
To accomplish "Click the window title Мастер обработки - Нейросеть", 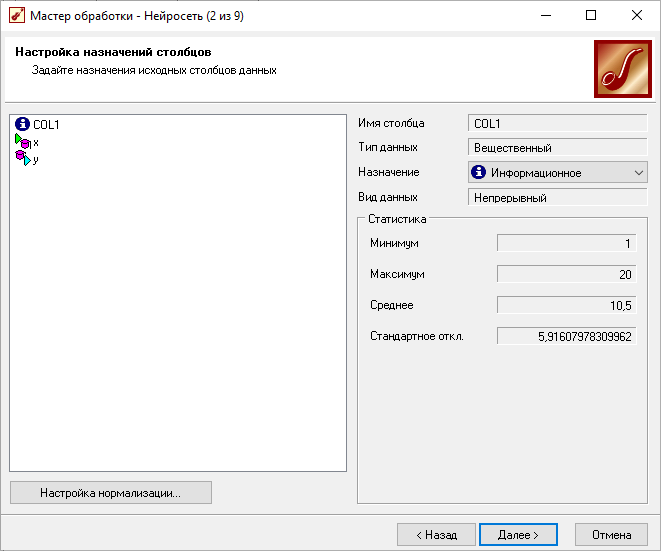I will [137, 16].
